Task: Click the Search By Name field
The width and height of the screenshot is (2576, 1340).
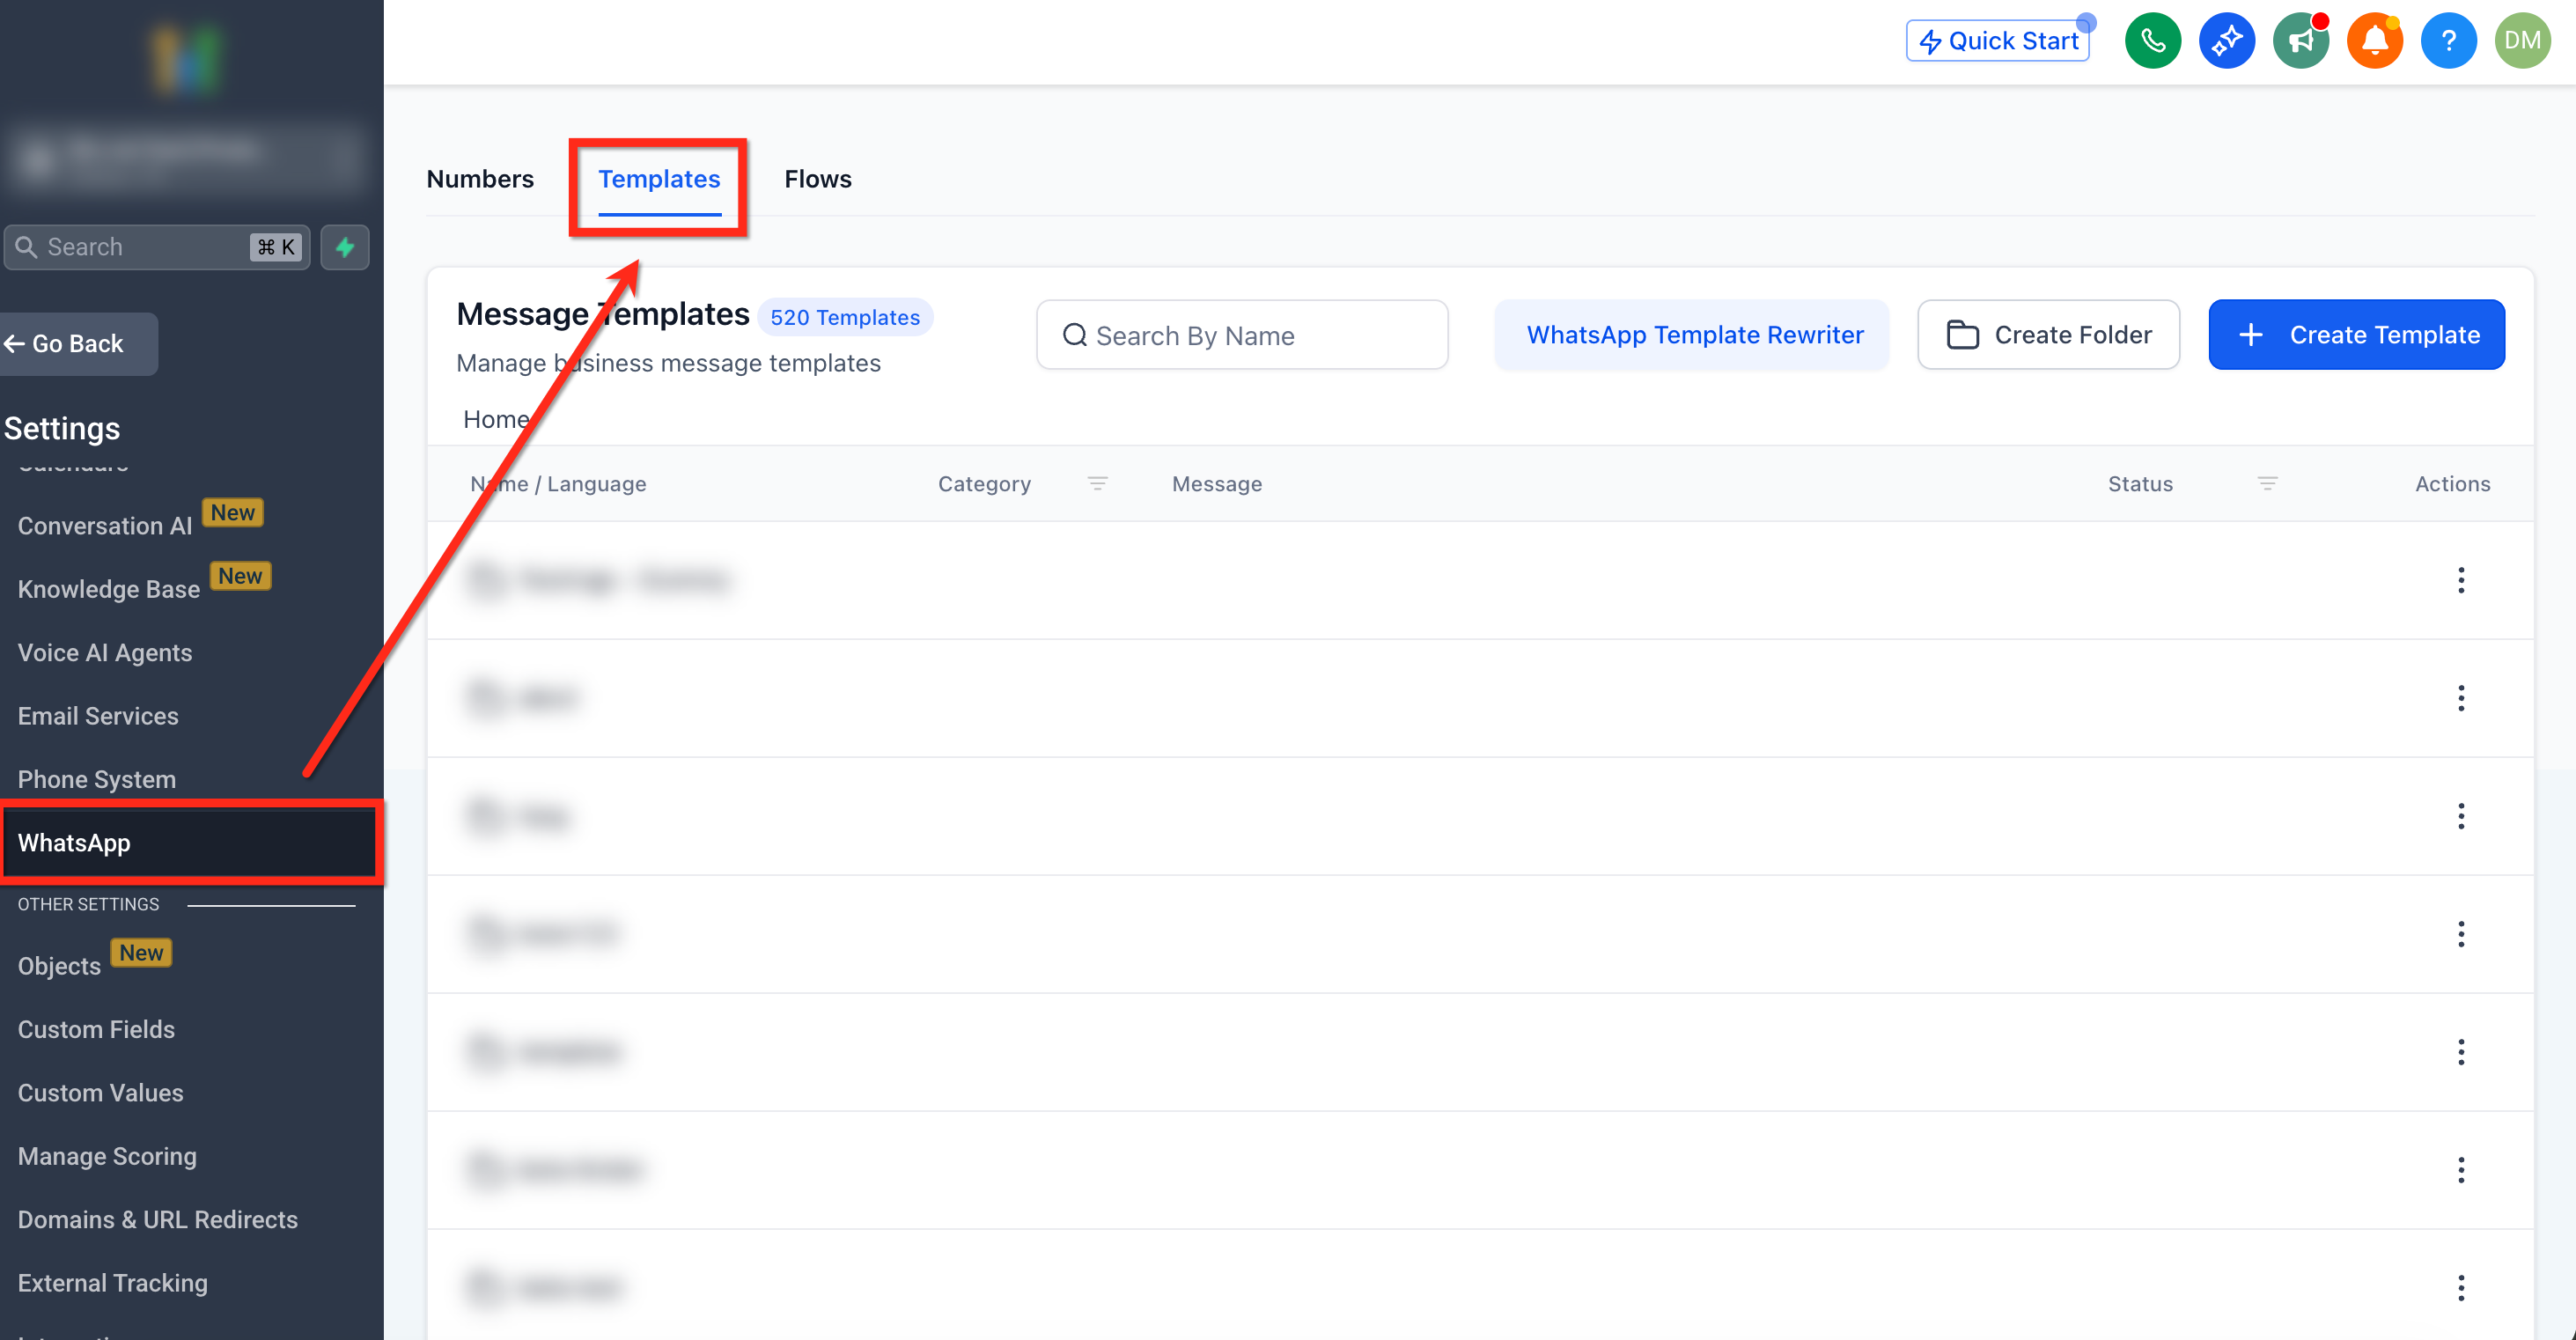Action: tap(1242, 335)
